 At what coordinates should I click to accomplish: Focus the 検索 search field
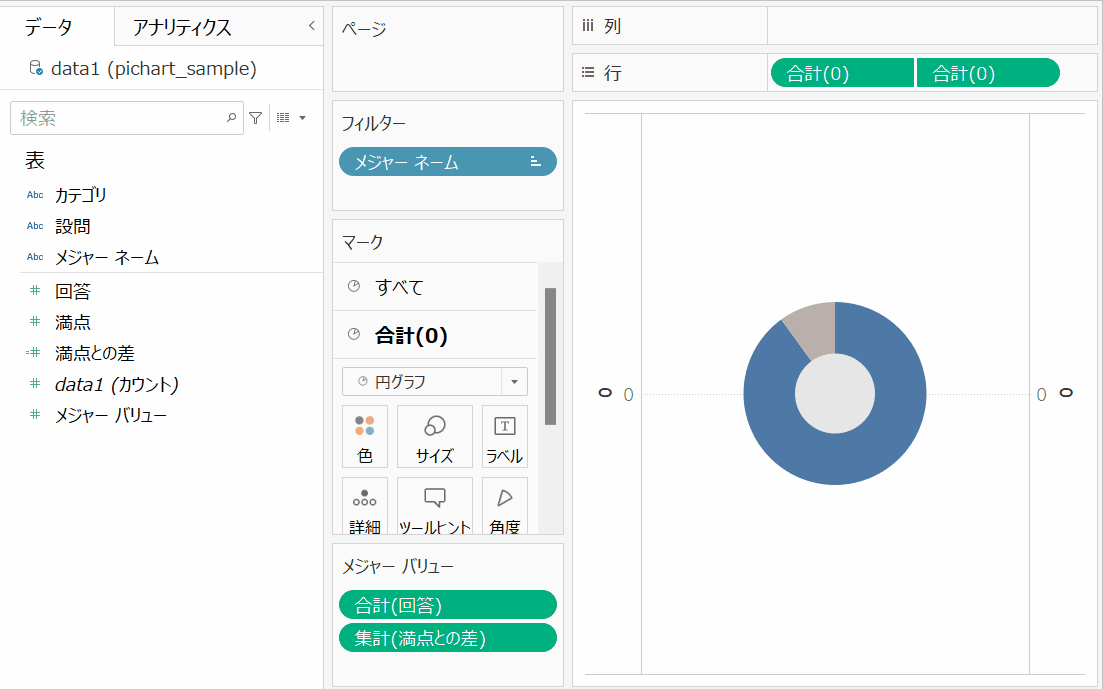(x=127, y=118)
